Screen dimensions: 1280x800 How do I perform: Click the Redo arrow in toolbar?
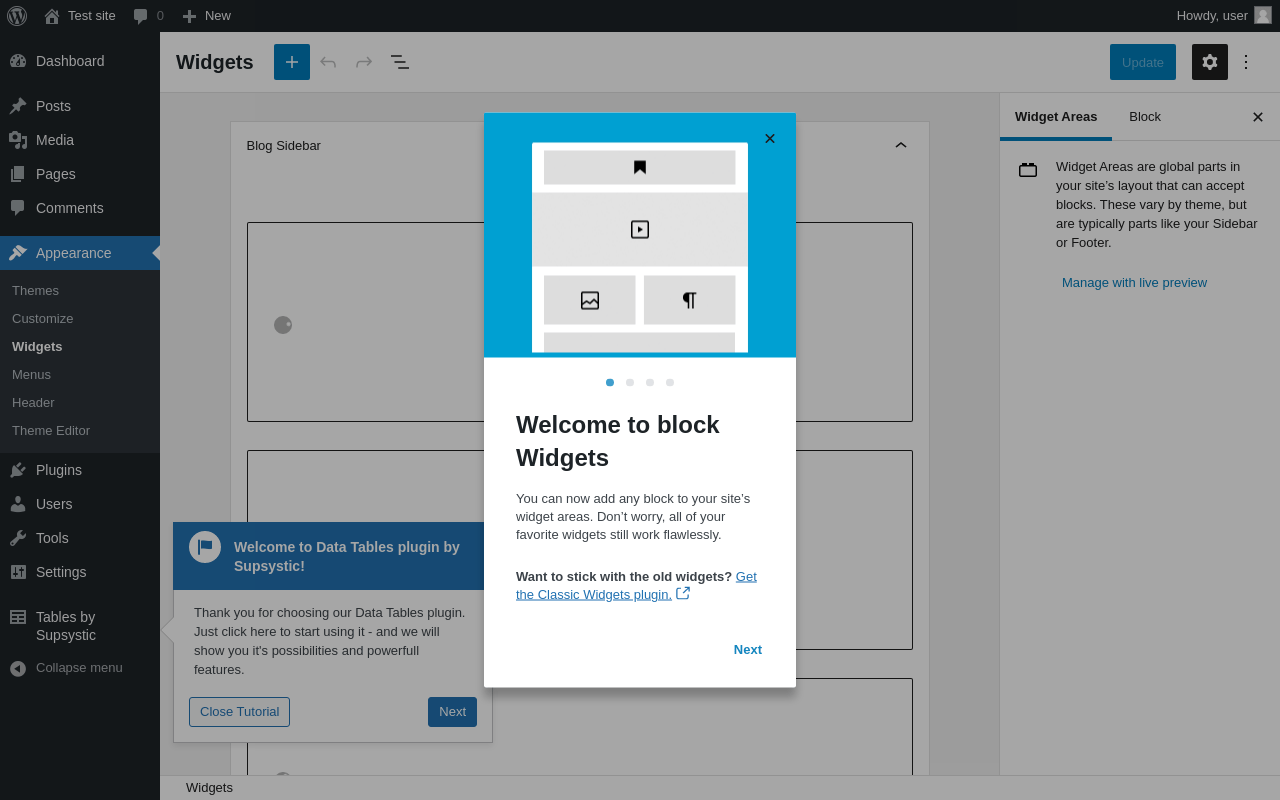[x=364, y=62]
